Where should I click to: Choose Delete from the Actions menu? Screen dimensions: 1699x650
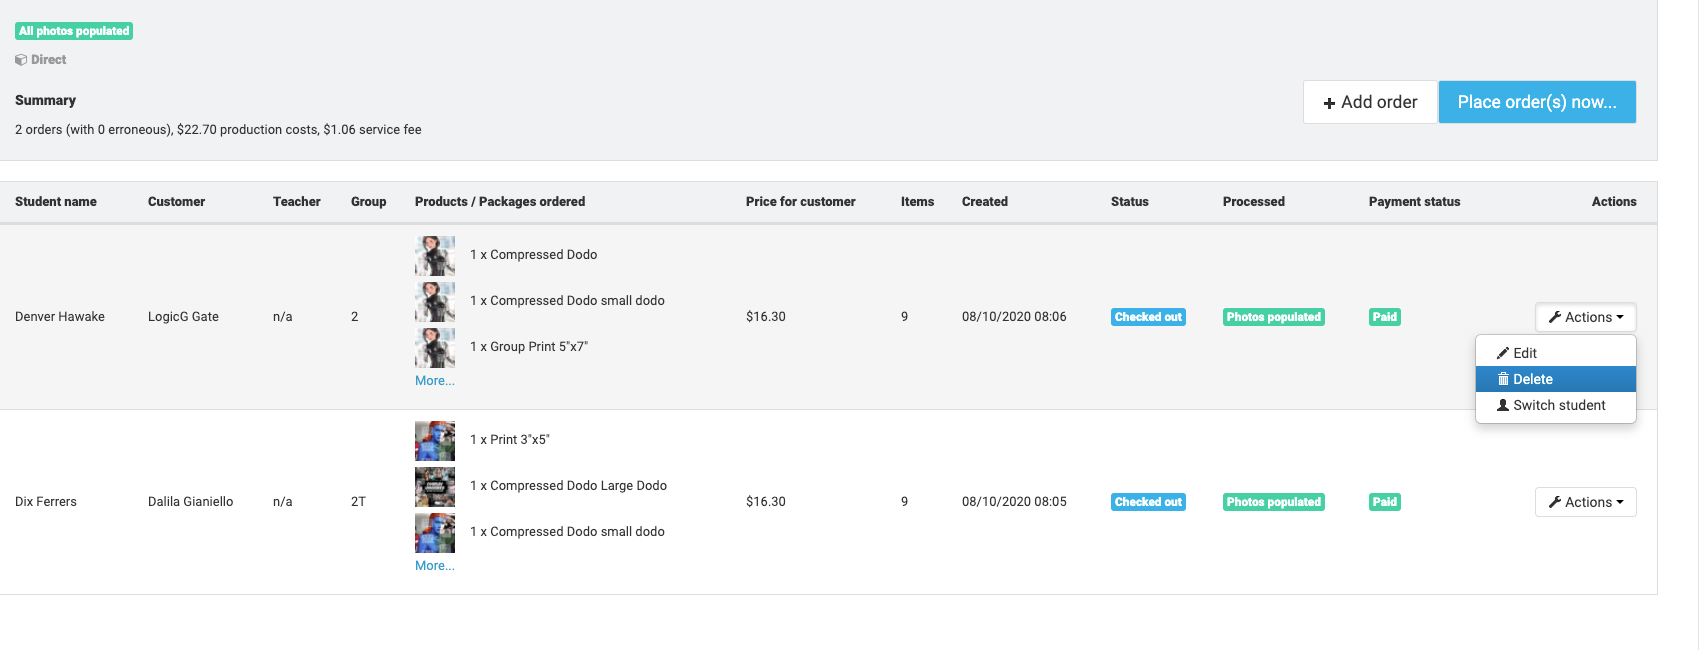(x=1556, y=379)
